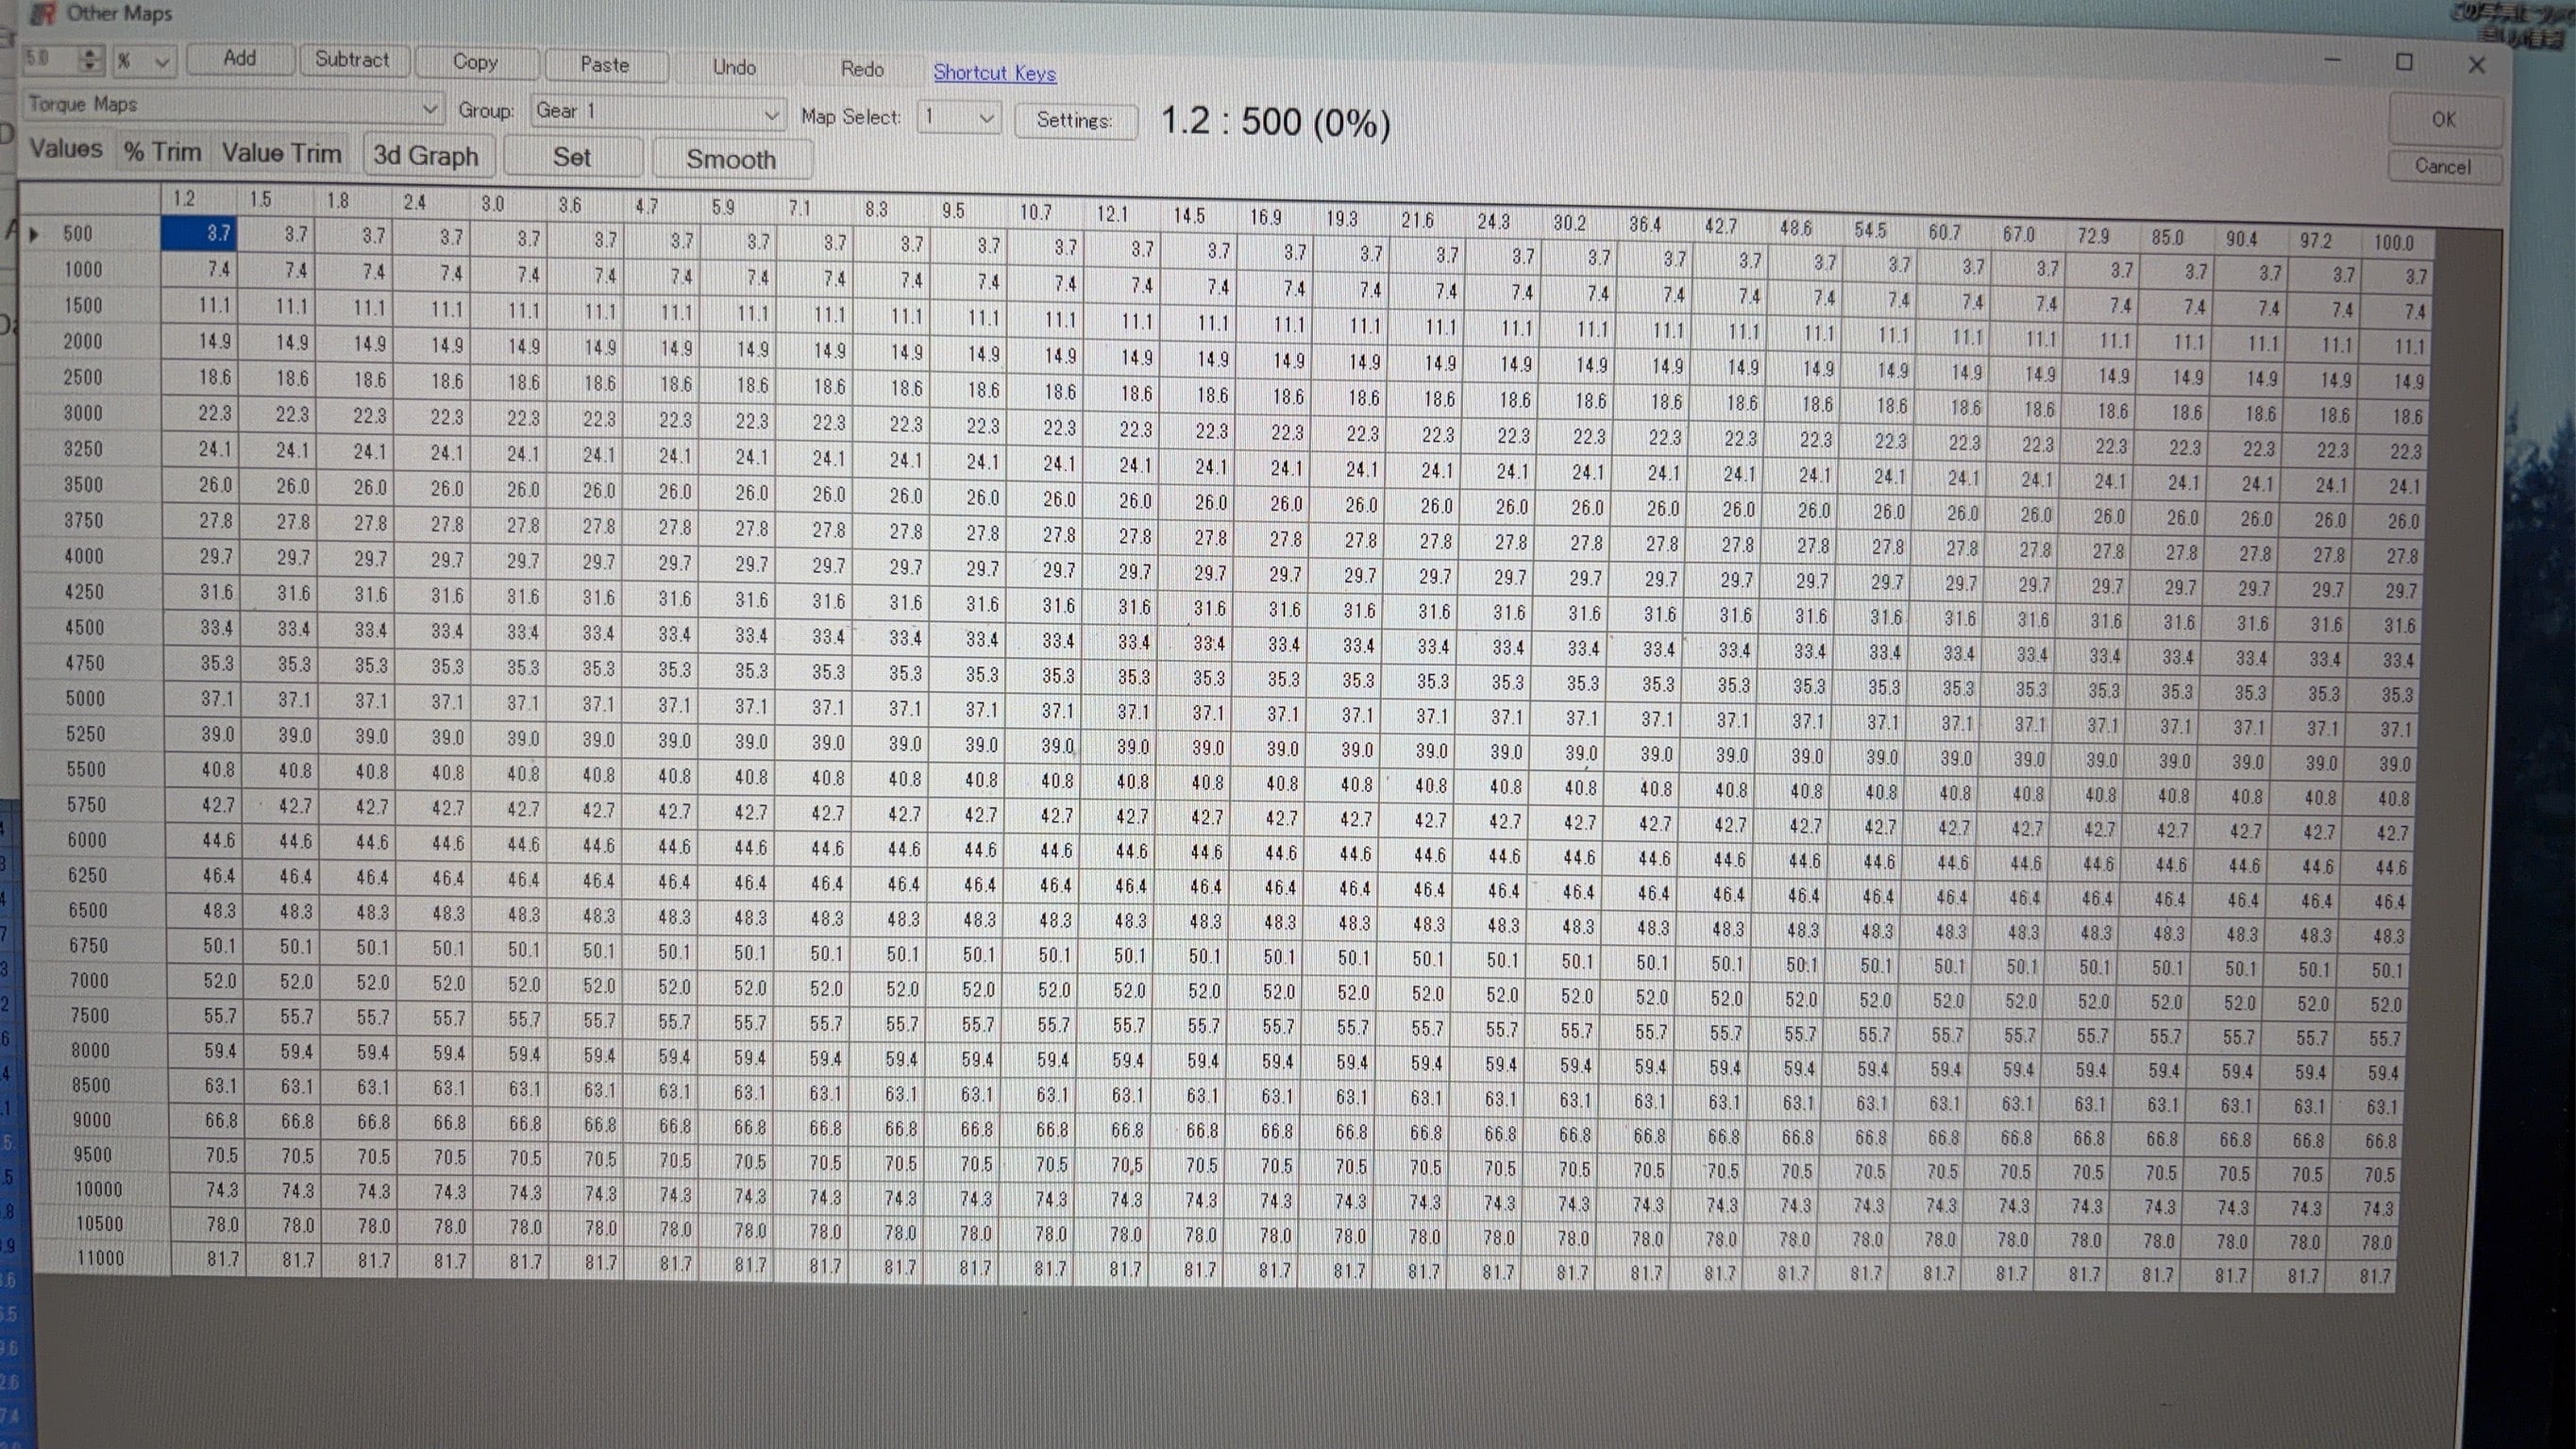Viewport: 2576px width, 1449px height.
Task: Click the Set button
Action: tap(571, 158)
